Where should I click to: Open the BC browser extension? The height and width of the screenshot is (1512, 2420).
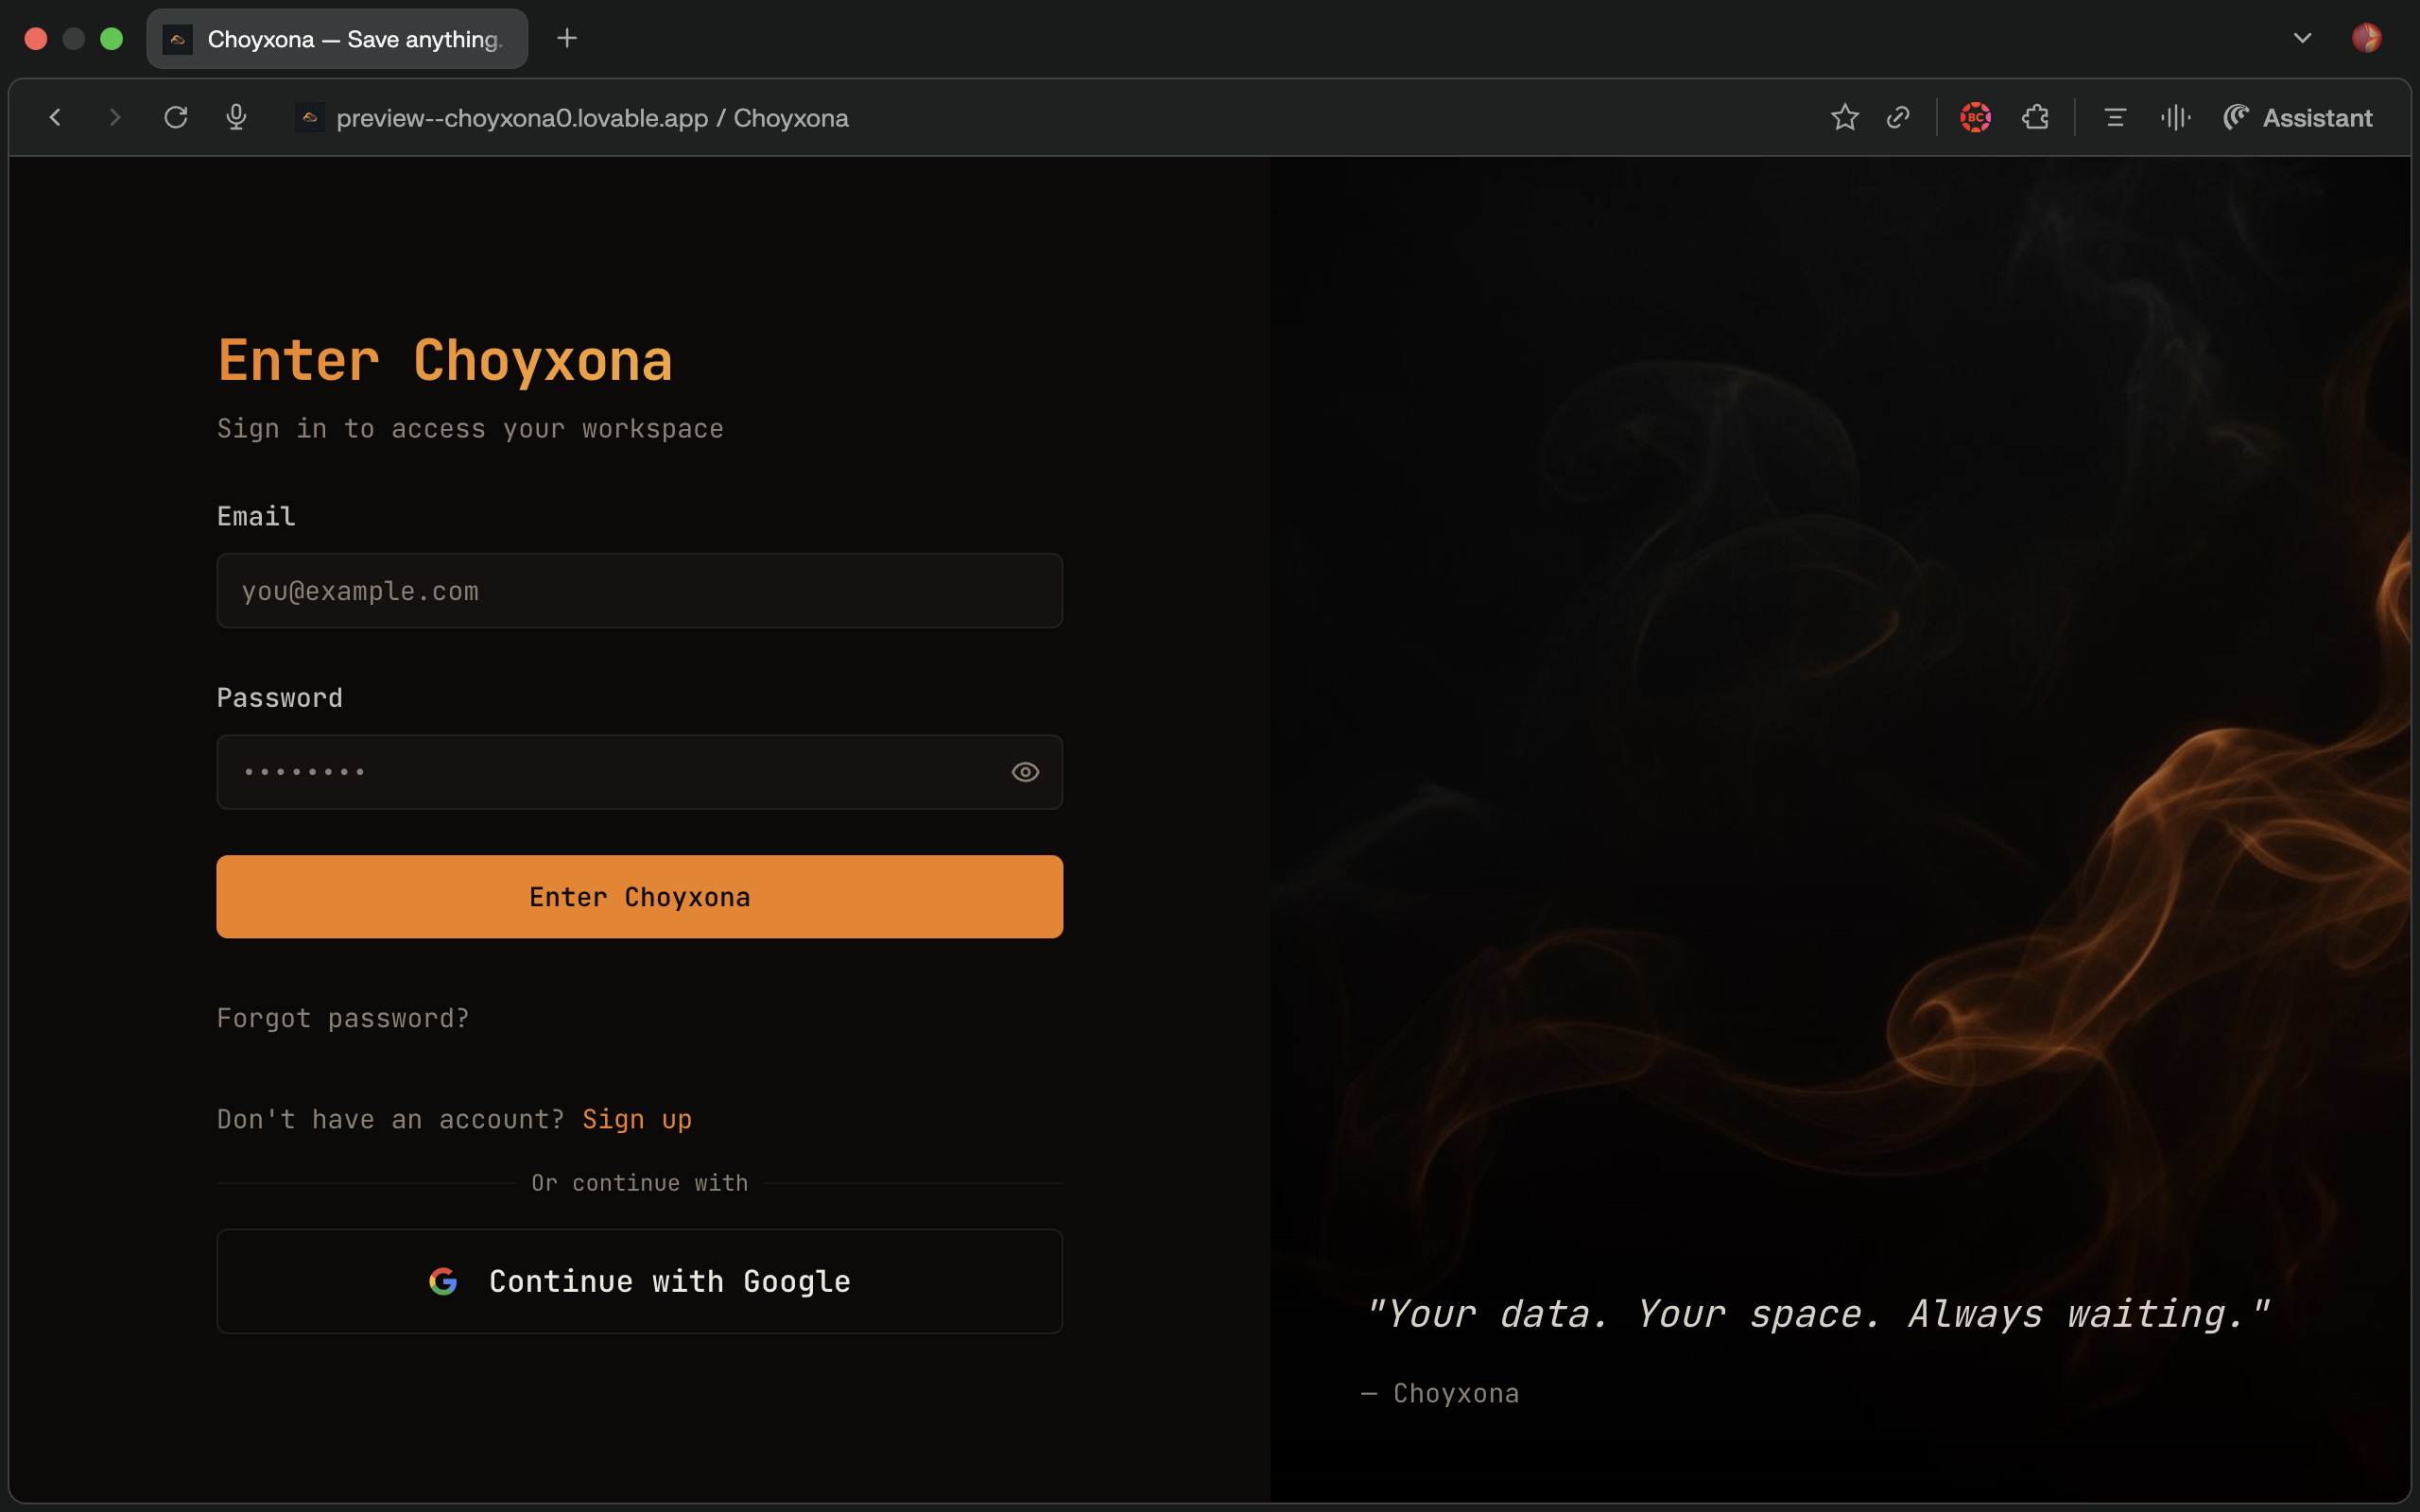pos(1976,117)
